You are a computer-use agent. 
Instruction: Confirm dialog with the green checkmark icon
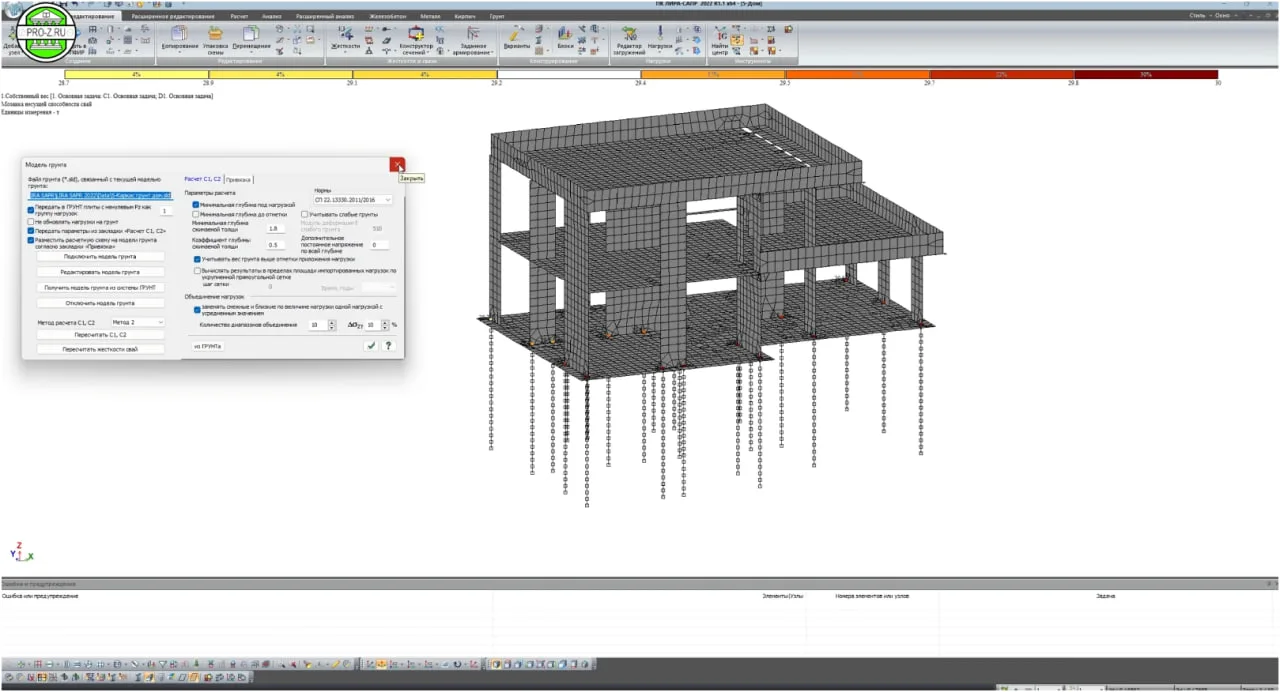point(371,345)
